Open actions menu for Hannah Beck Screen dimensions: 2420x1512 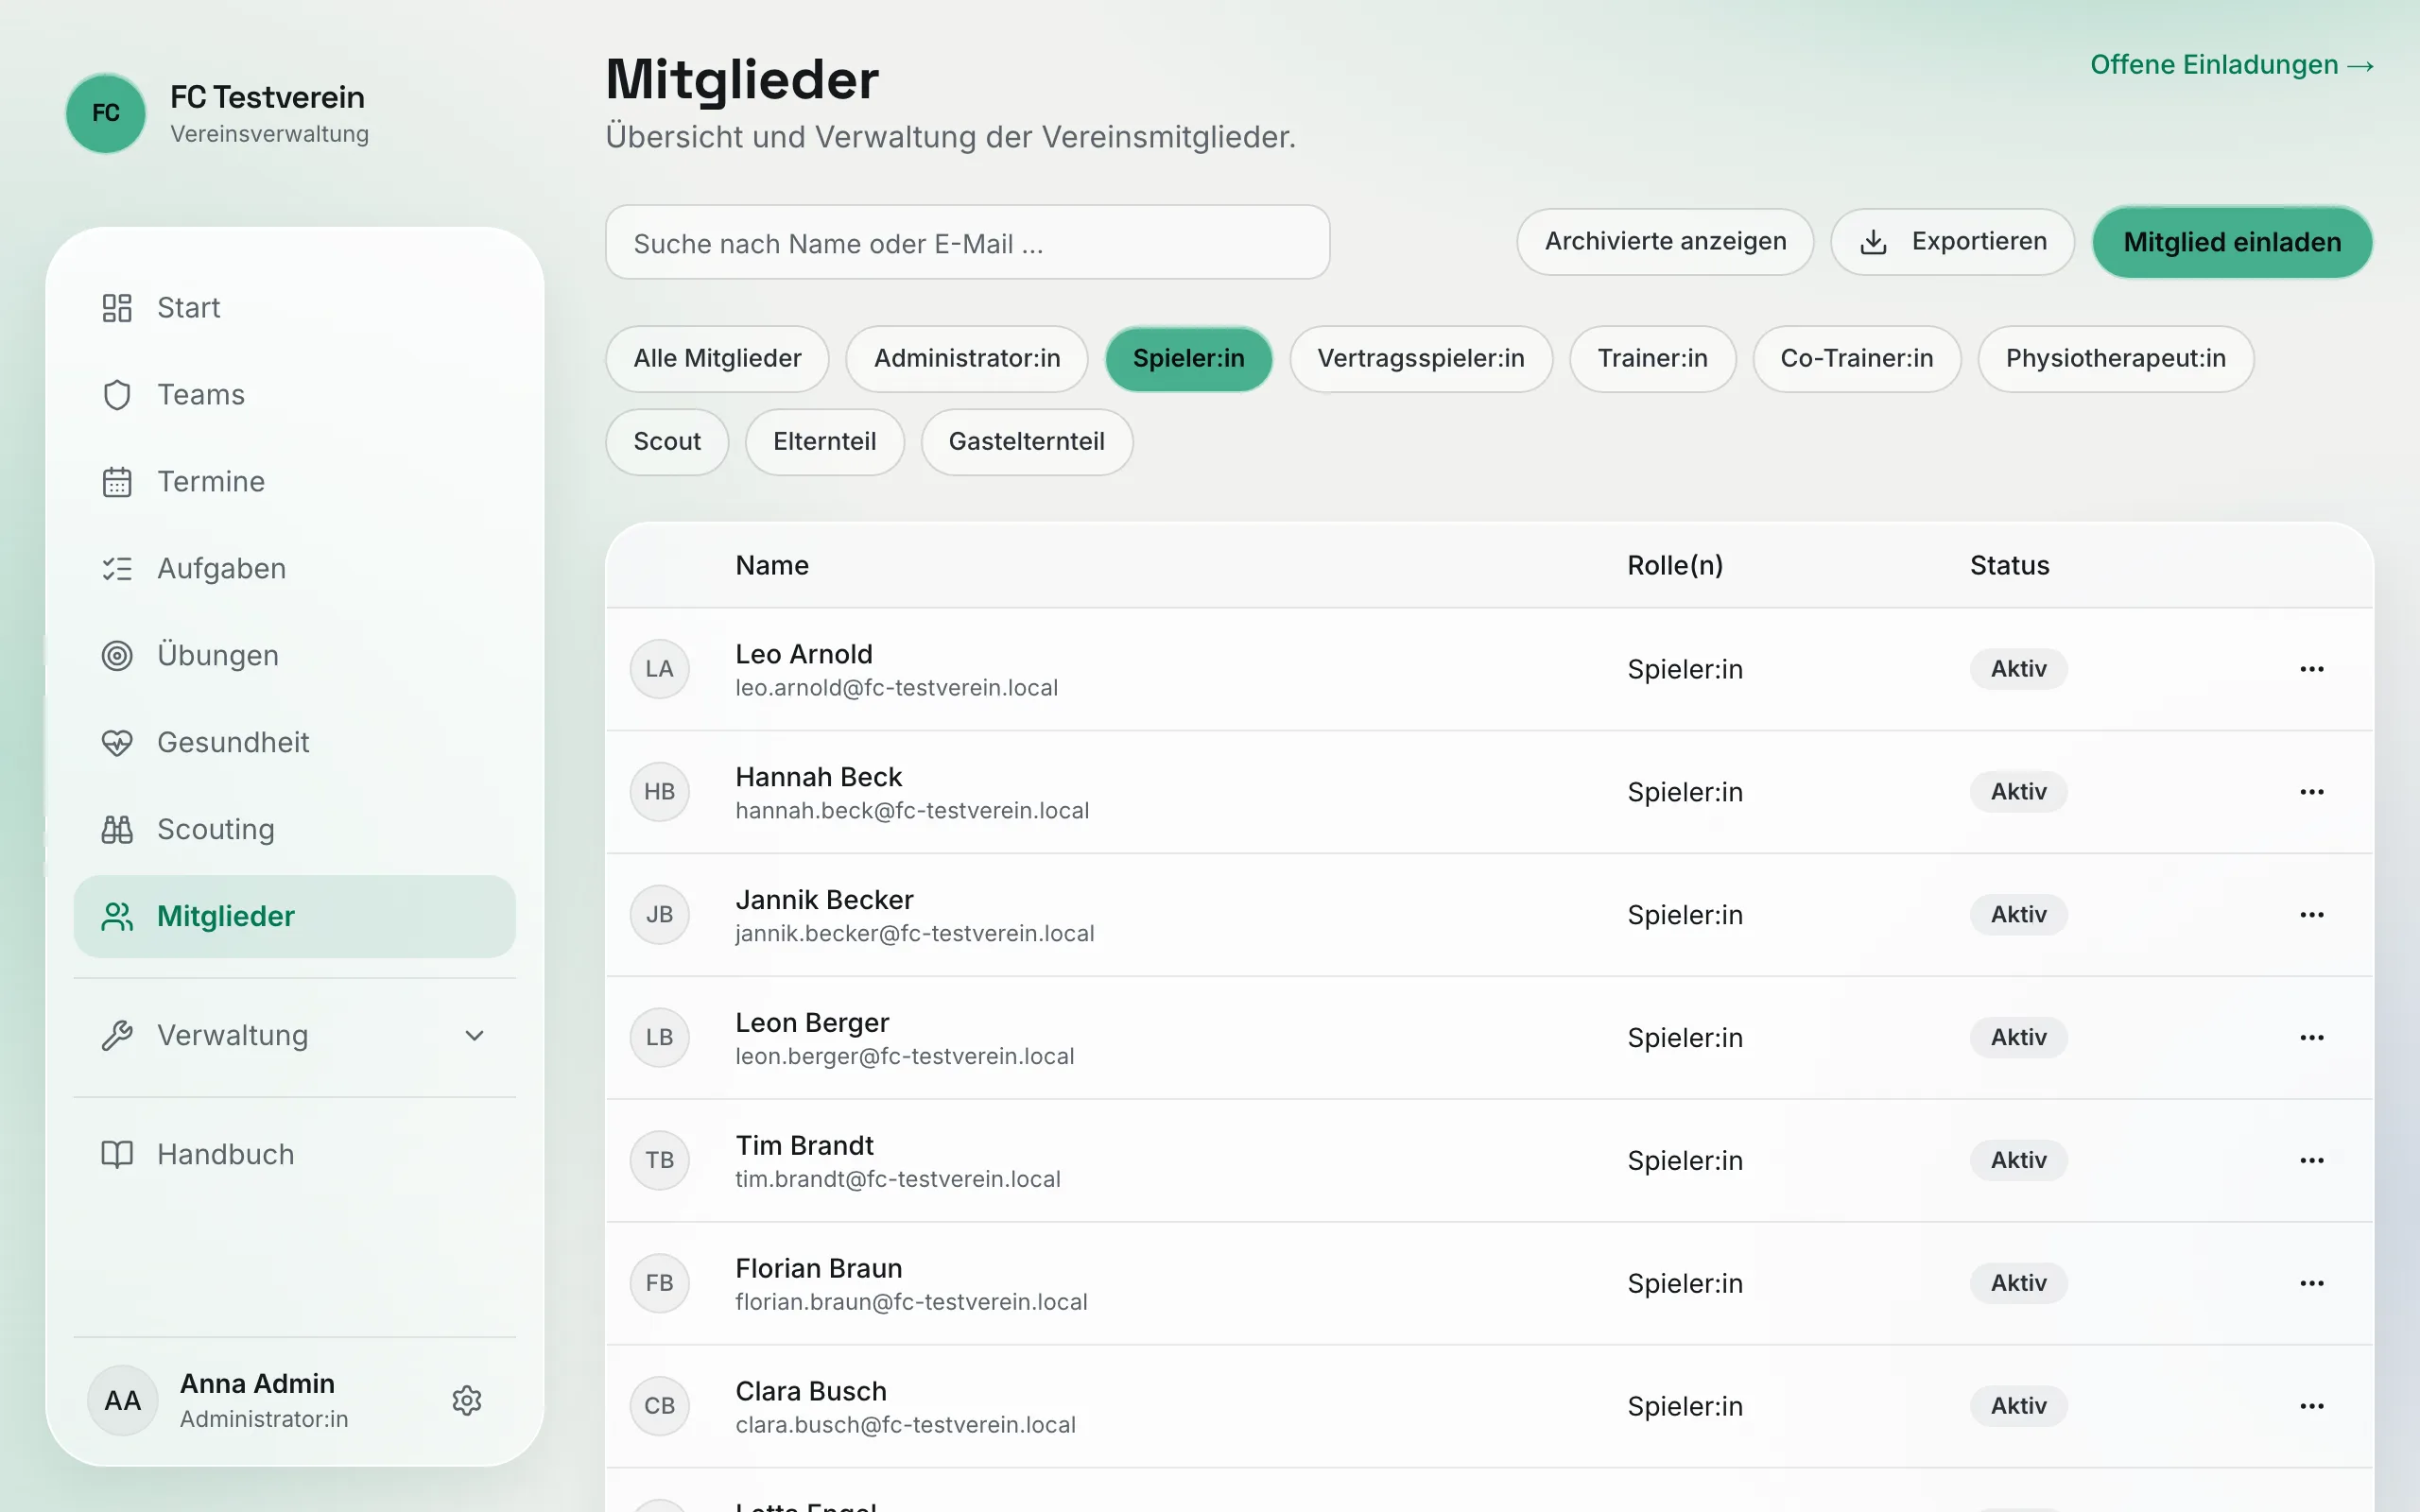tap(2312, 792)
